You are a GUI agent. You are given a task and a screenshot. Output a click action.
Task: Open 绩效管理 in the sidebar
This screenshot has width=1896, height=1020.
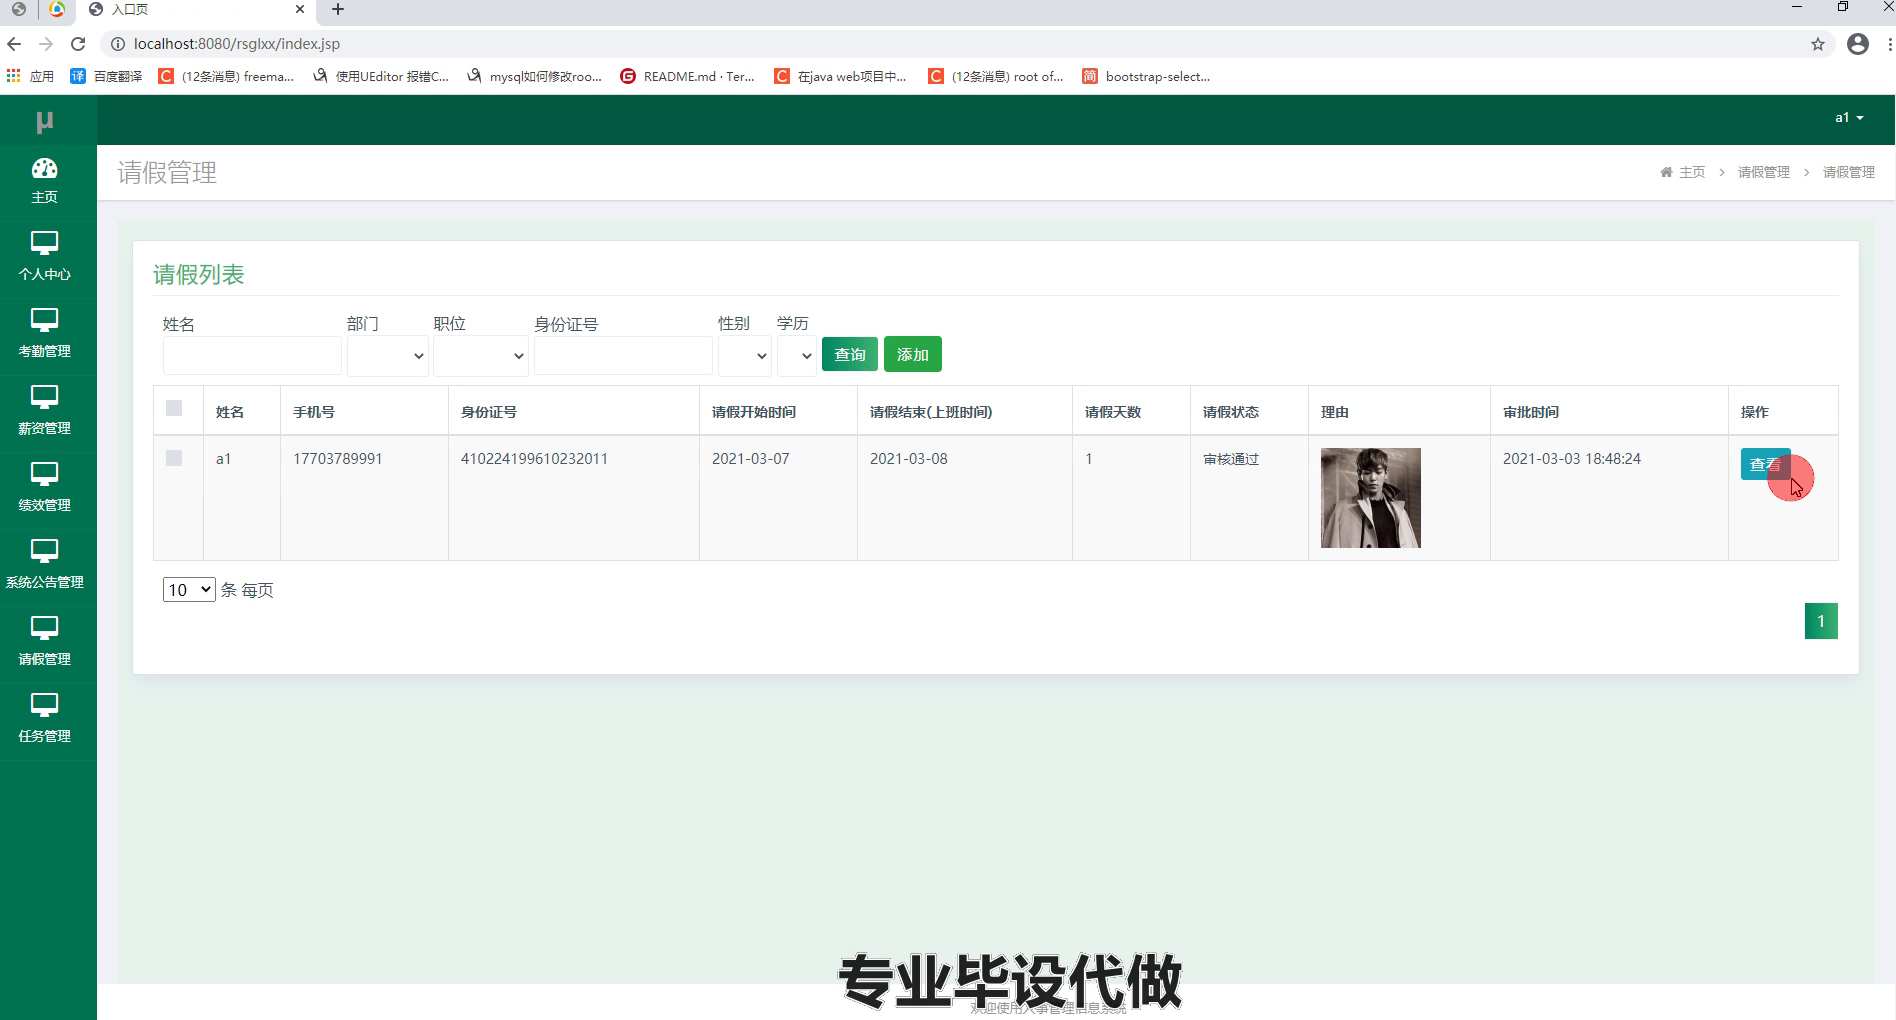pos(44,488)
